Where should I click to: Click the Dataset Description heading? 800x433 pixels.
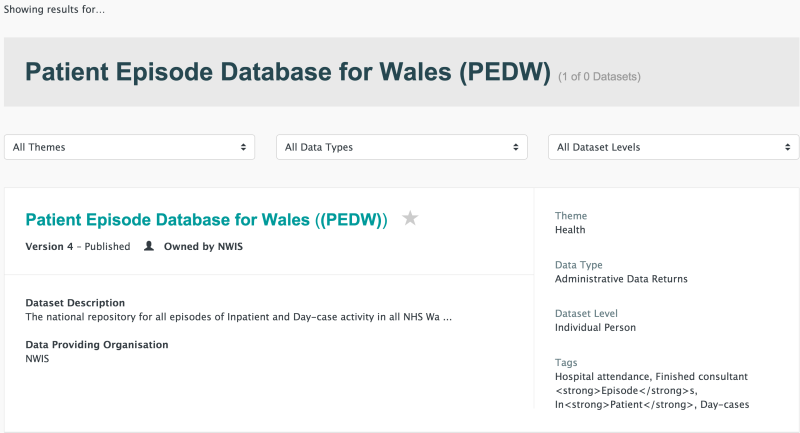pyautogui.click(x=75, y=303)
